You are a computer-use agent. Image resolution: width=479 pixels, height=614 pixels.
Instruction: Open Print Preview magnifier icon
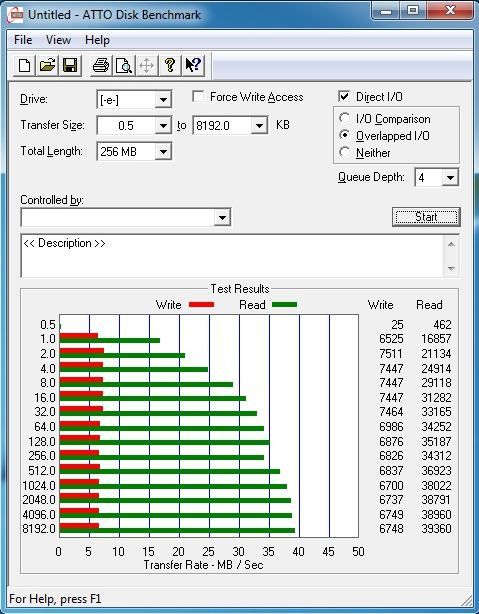coord(124,65)
